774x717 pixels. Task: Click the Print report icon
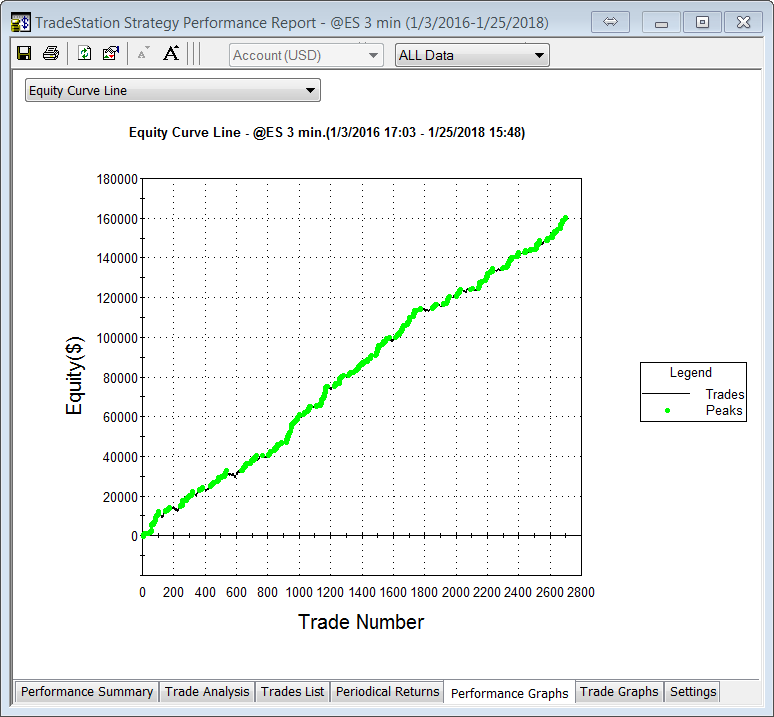(50, 54)
